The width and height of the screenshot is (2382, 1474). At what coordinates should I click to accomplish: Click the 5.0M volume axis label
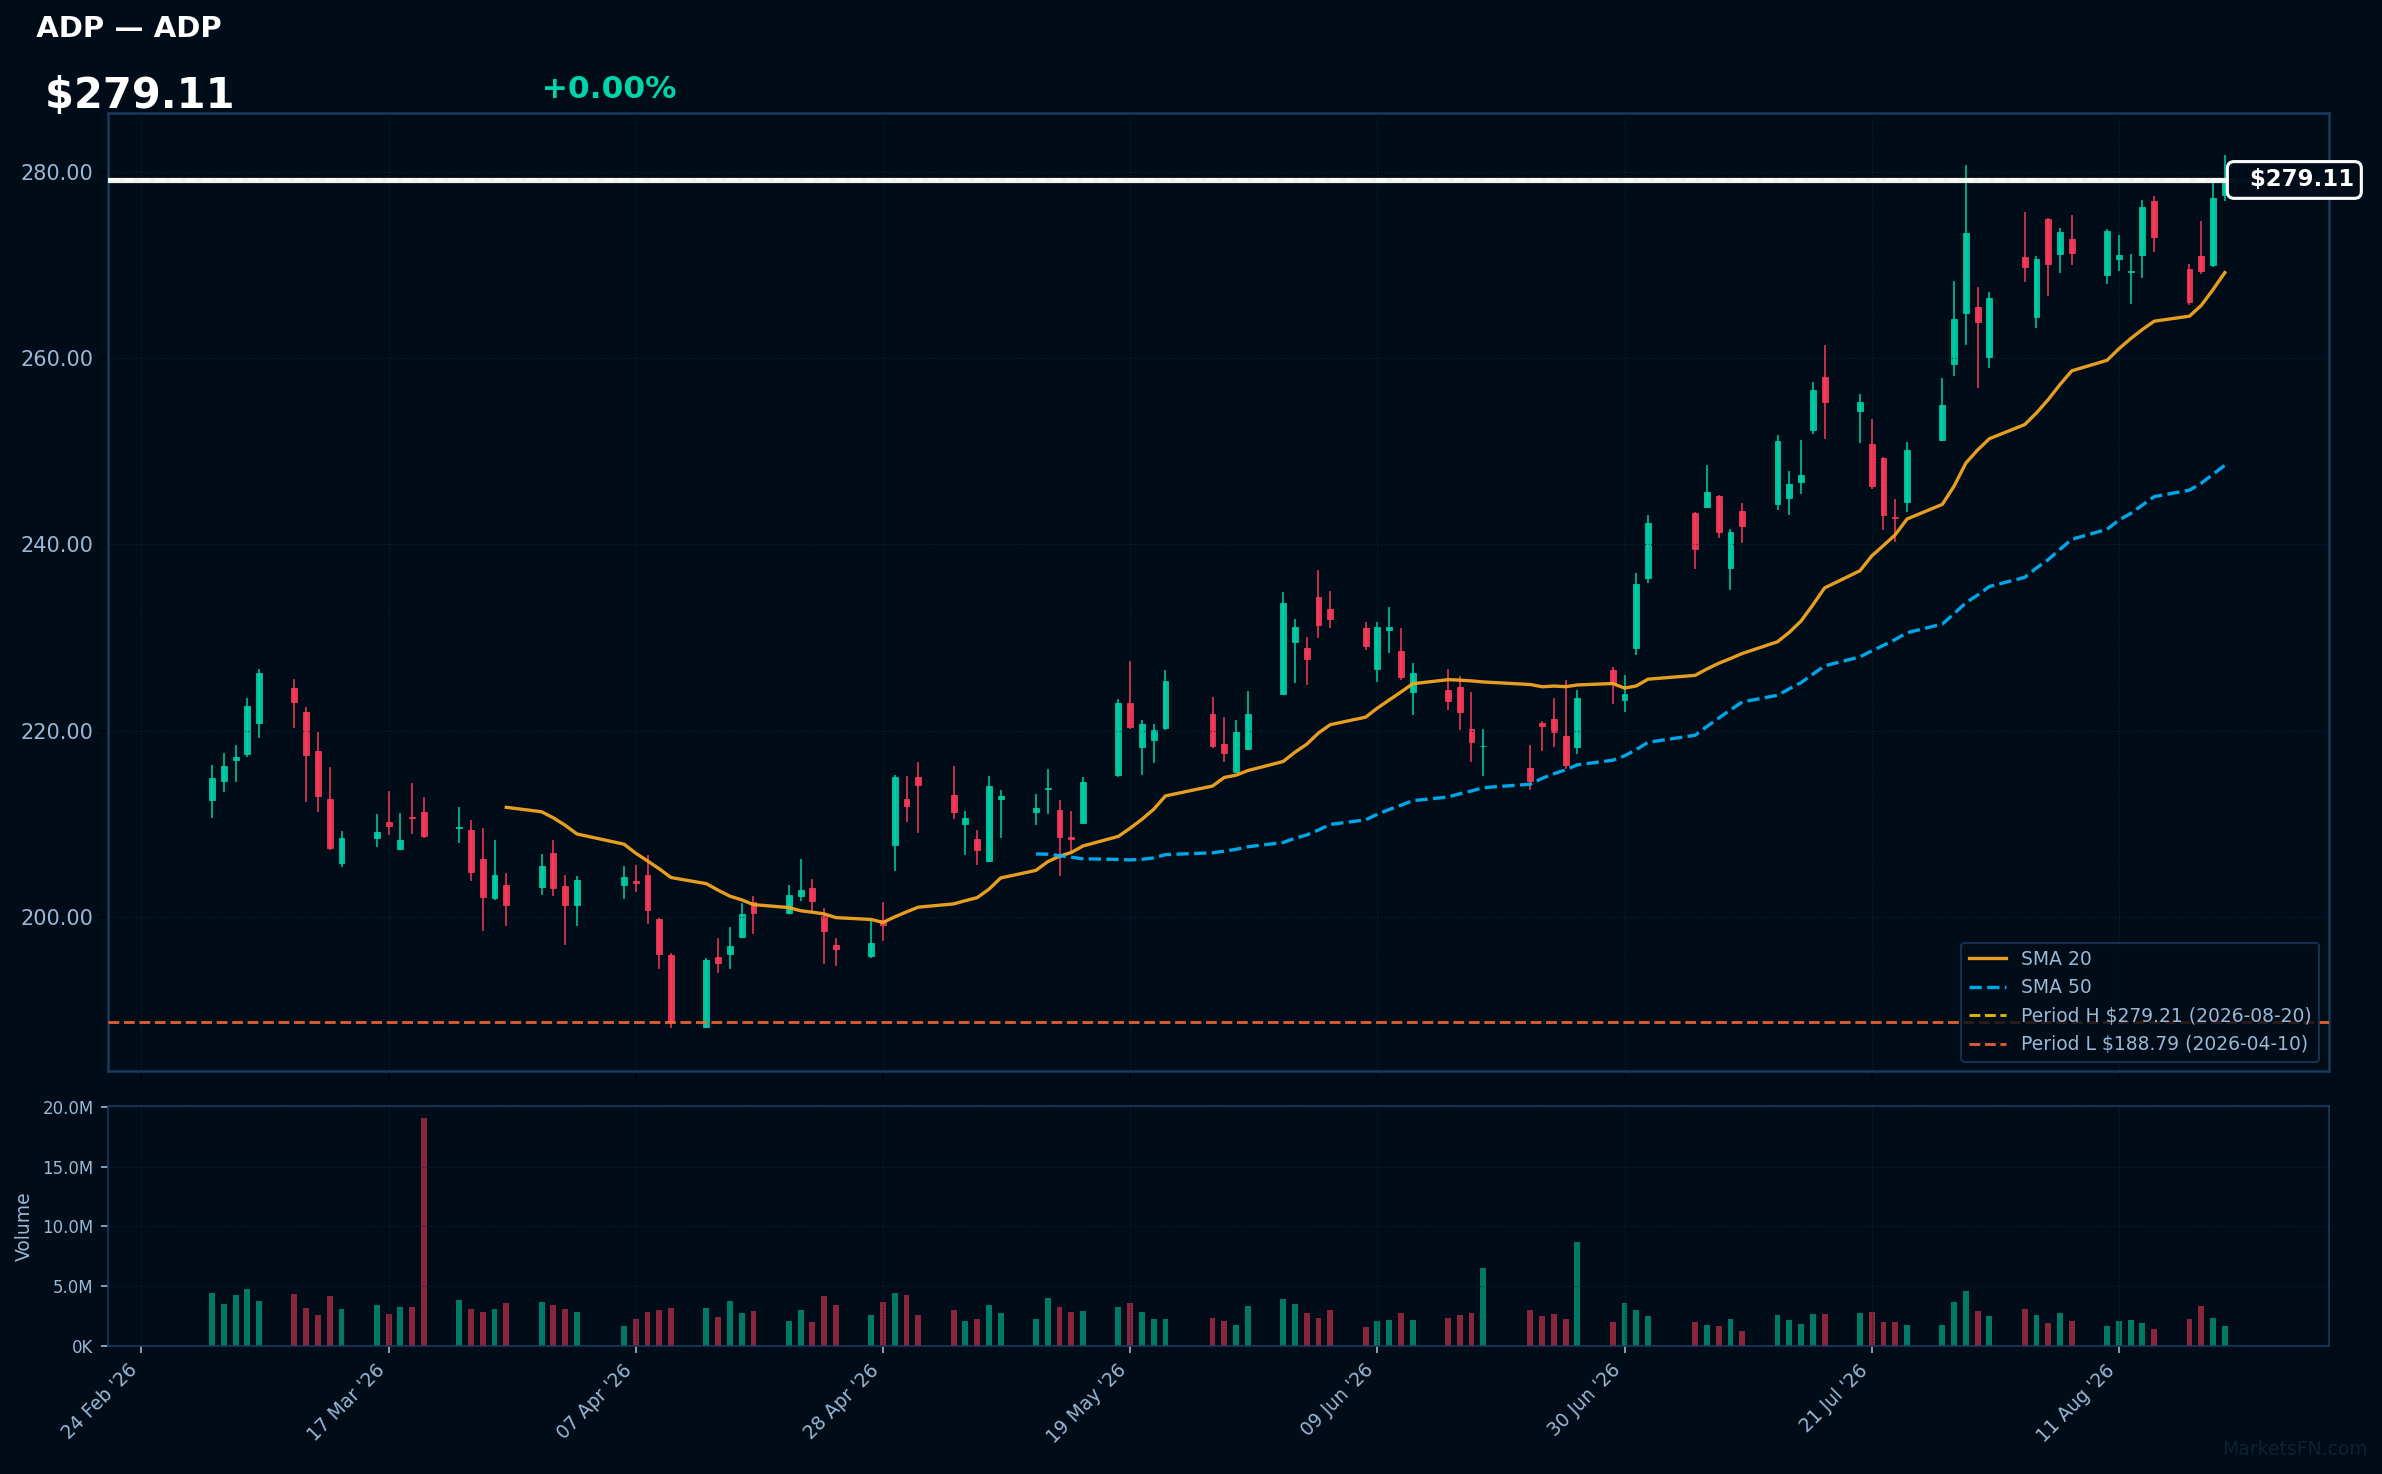[73, 1287]
